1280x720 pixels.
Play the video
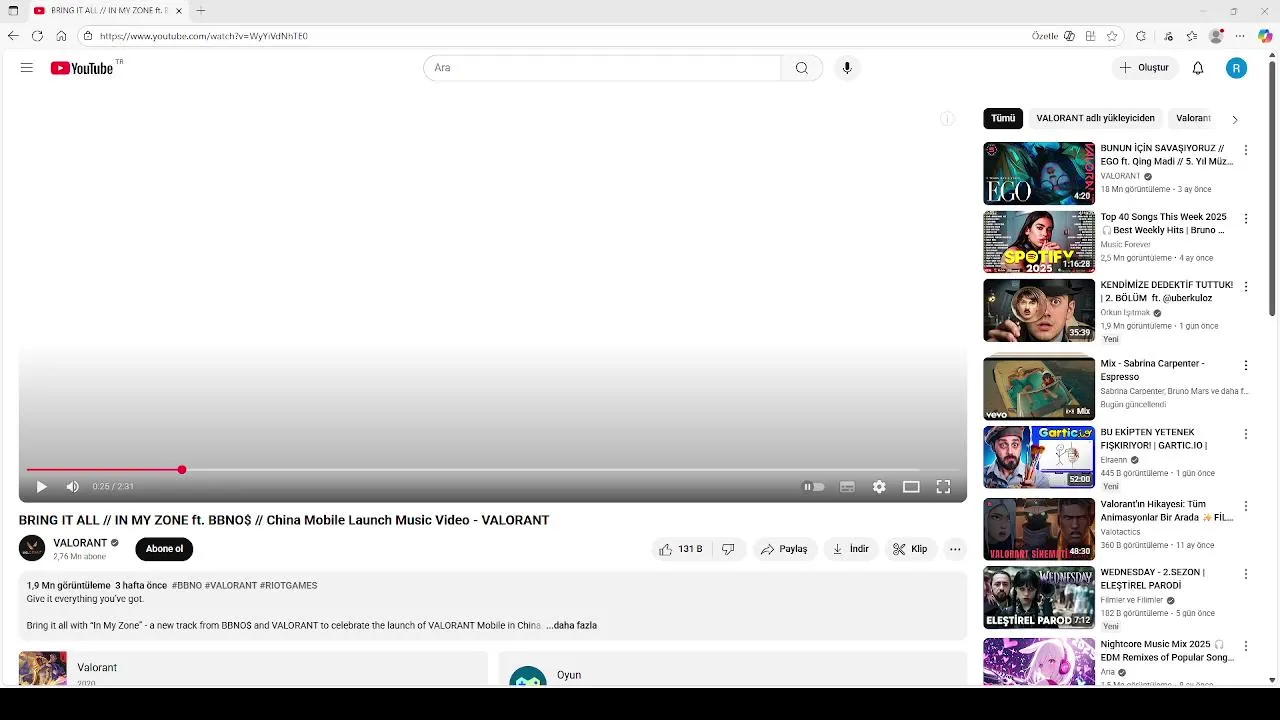pyautogui.click(x=41, y=487)
